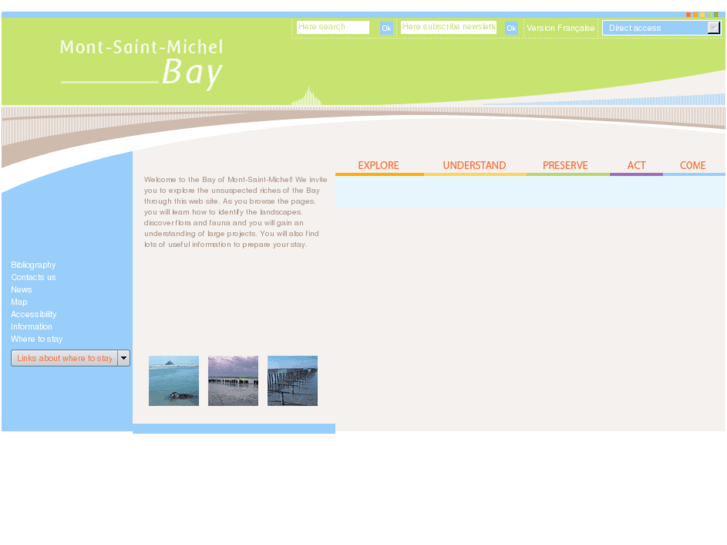Open the ACT tab
Viewport: 727px width, 545px height.
[x=636, y=166]
